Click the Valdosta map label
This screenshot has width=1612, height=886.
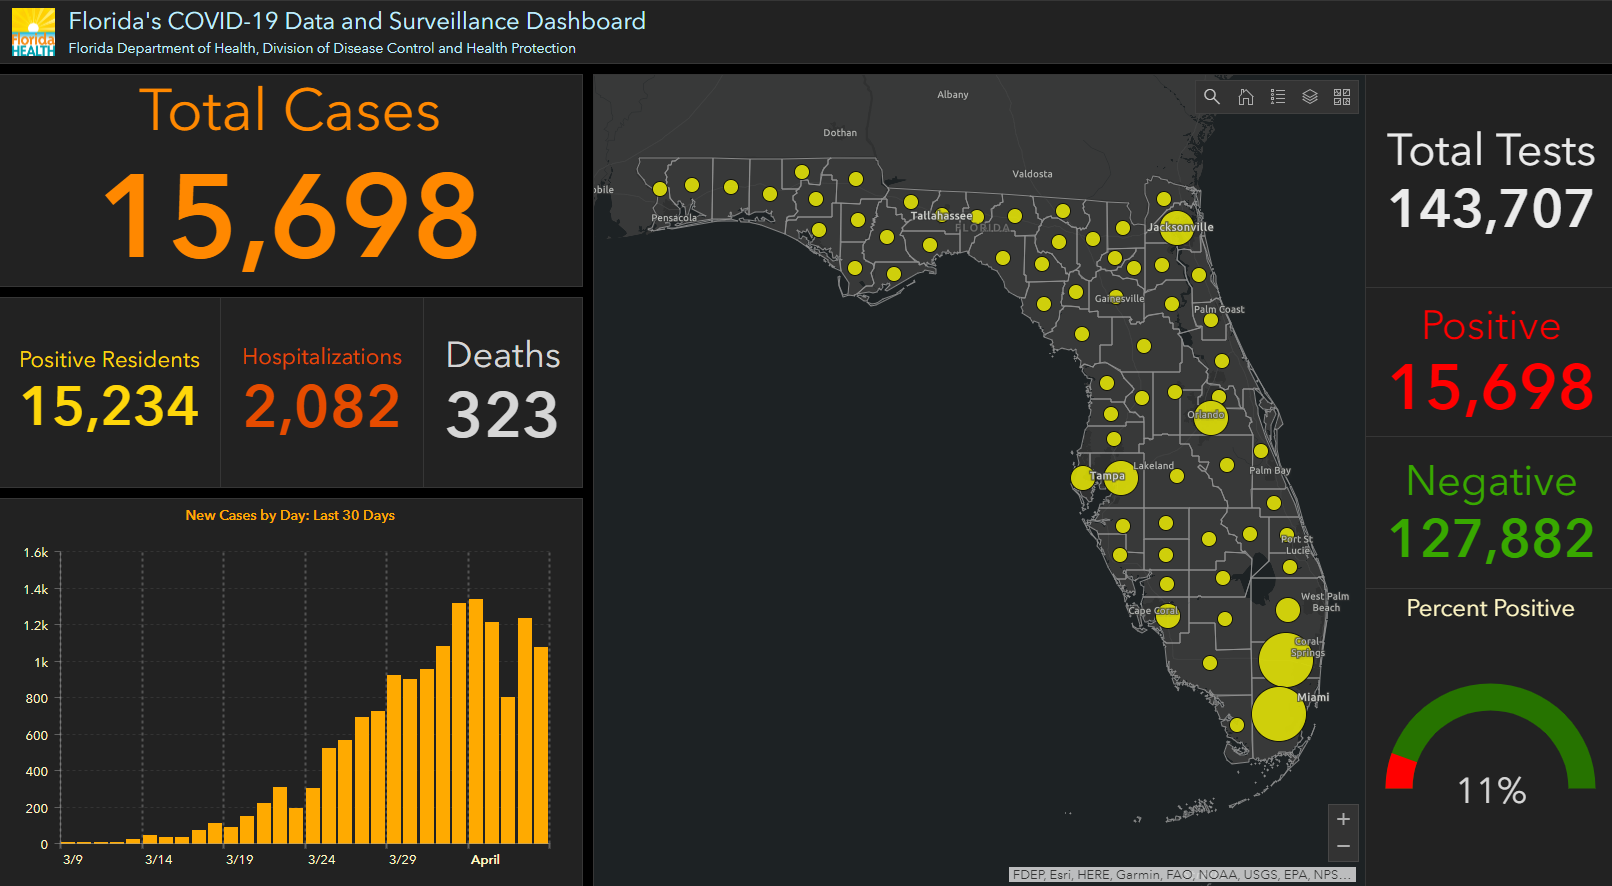[1032, 174]
